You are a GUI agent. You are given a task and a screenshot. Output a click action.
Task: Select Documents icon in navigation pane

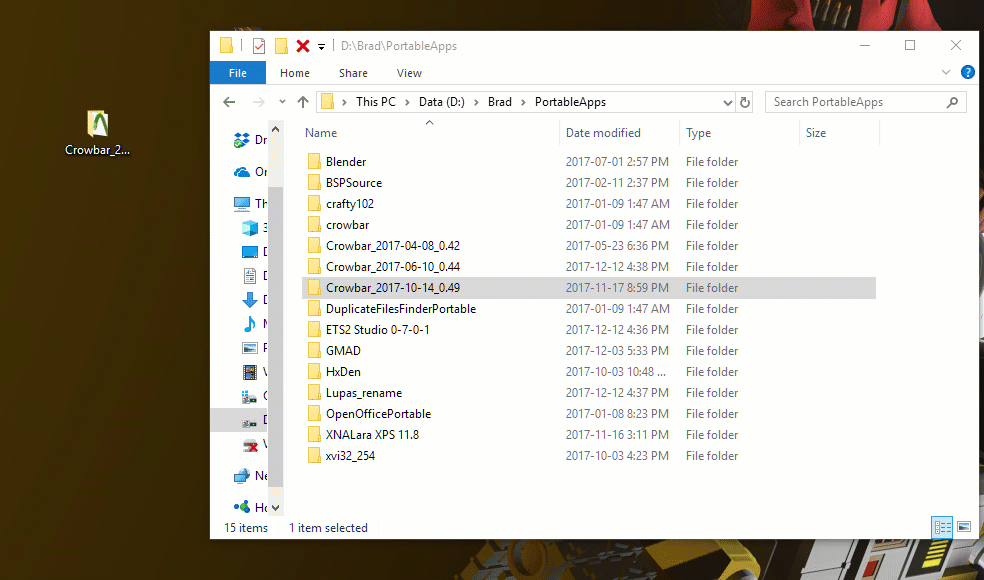pos(250,276)
